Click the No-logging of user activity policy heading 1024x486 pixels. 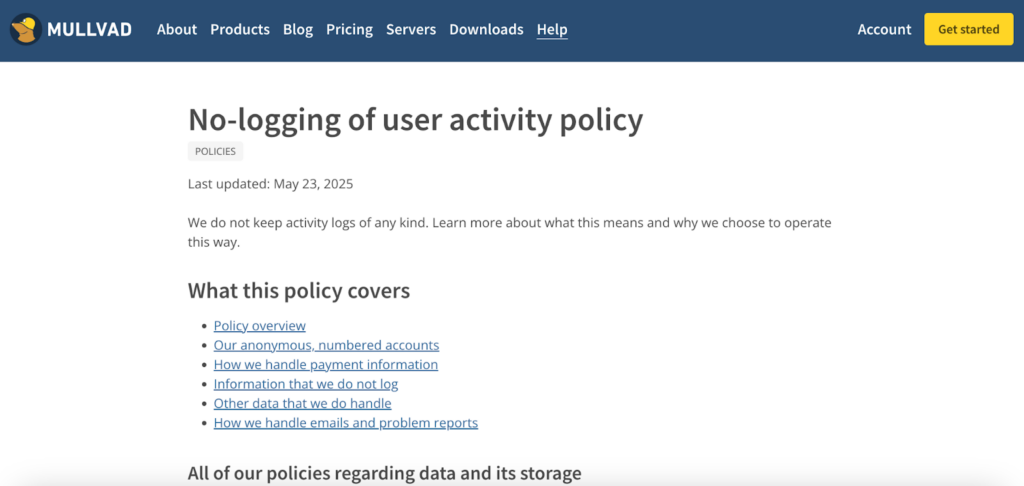[x=415, y=120]
